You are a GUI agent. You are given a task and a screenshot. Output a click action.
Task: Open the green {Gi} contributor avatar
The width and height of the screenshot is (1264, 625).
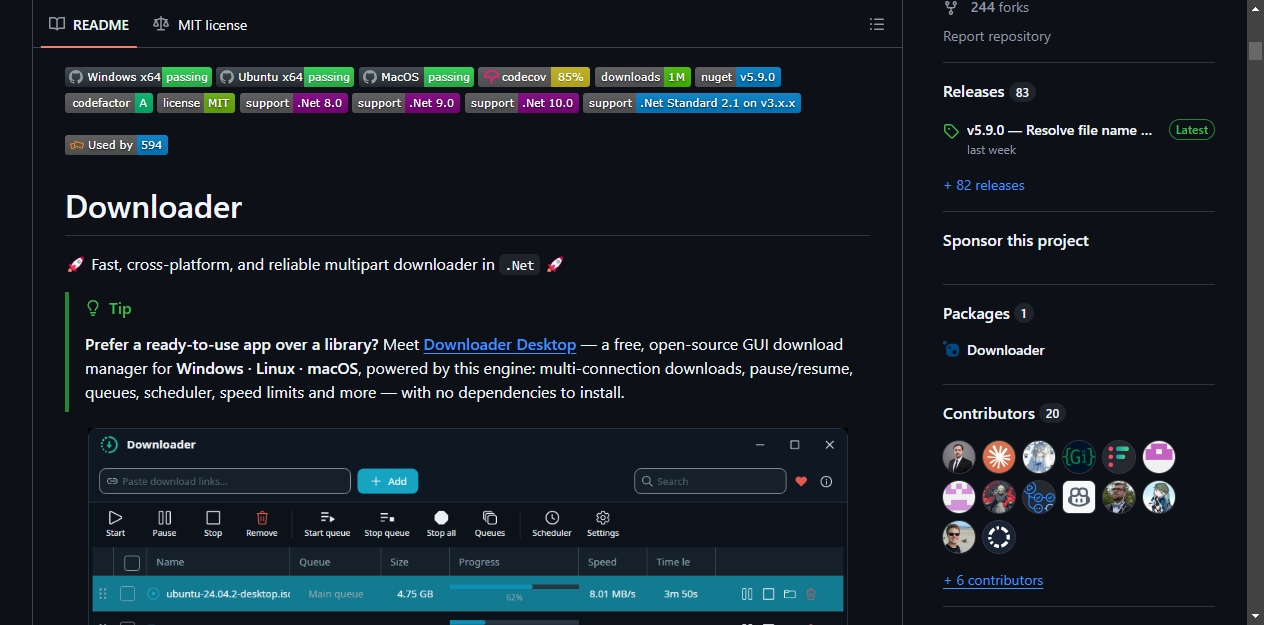(x=1079, y=457)
